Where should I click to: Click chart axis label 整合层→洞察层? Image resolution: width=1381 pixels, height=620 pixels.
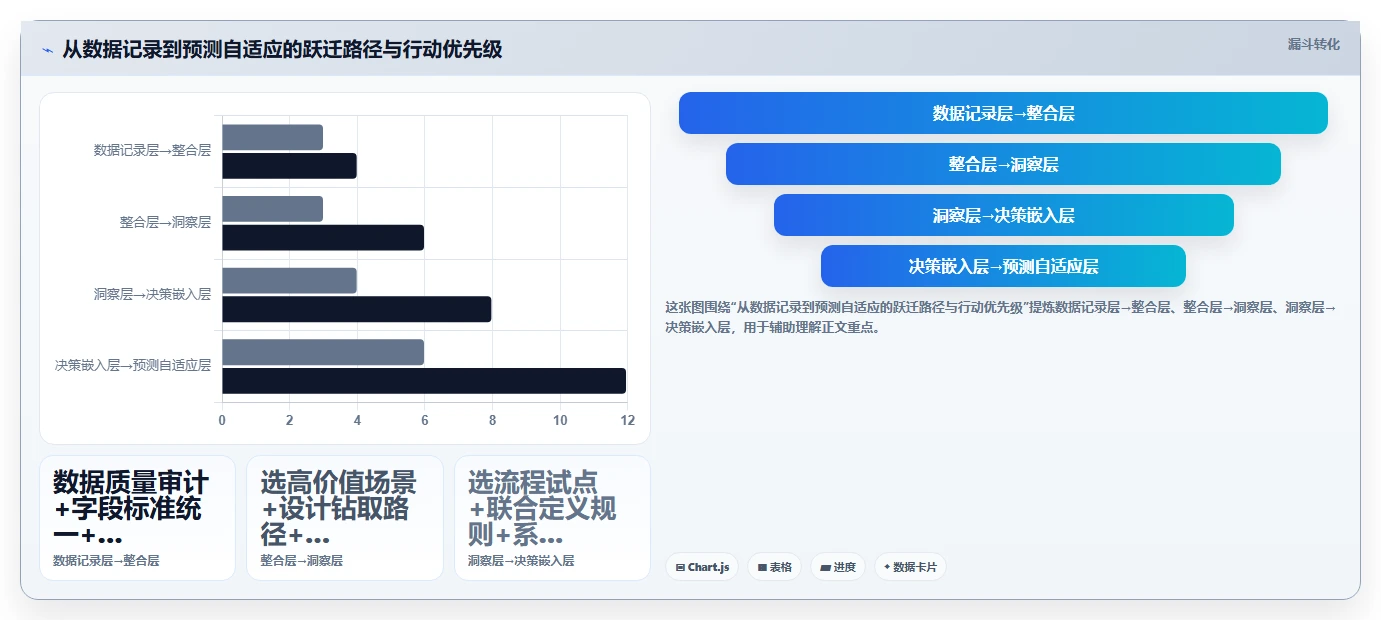pyautogui.click(x=165, y=222)
